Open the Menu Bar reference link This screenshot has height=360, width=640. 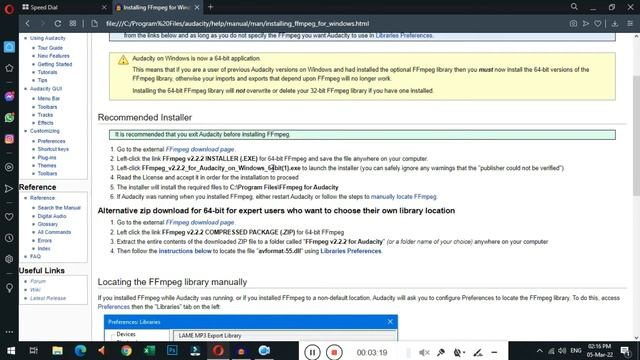click(49, 98)
